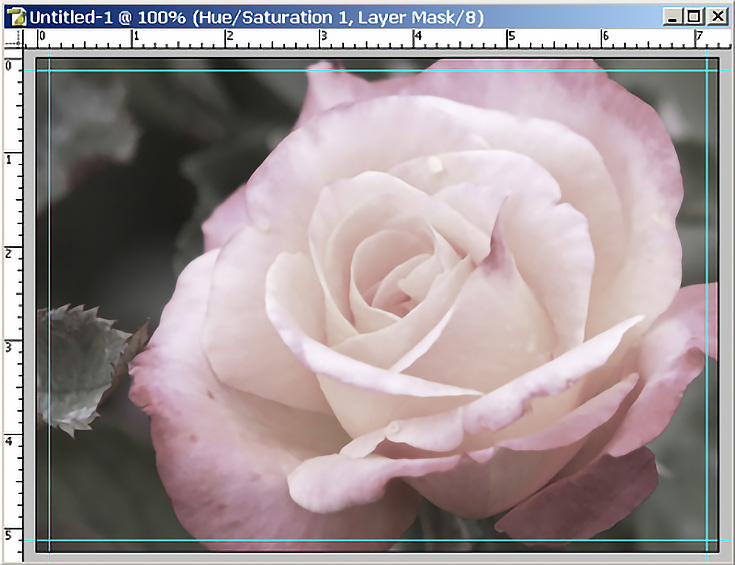
Task: Click the document icon in the title bar
Action: click(x=18, y=17)
